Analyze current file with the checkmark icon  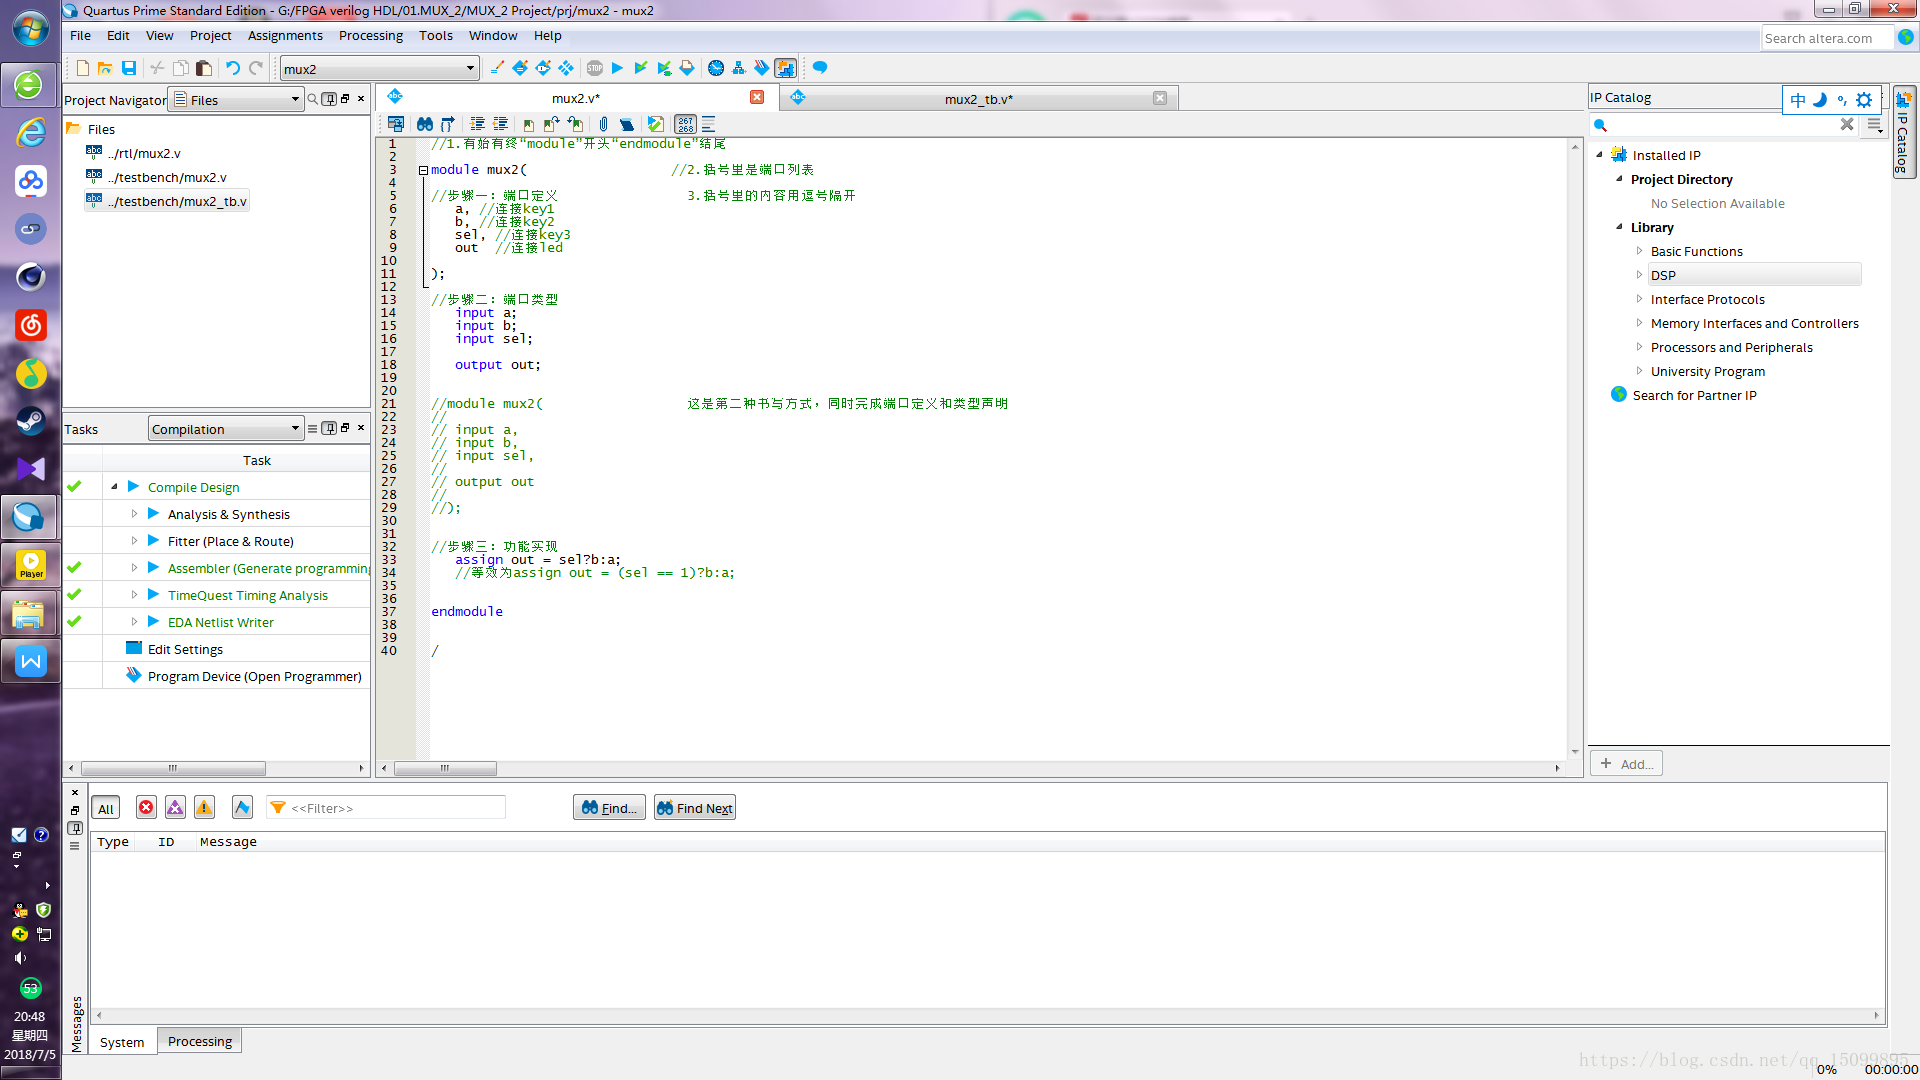pyautogui.click(x=655, y=124)
